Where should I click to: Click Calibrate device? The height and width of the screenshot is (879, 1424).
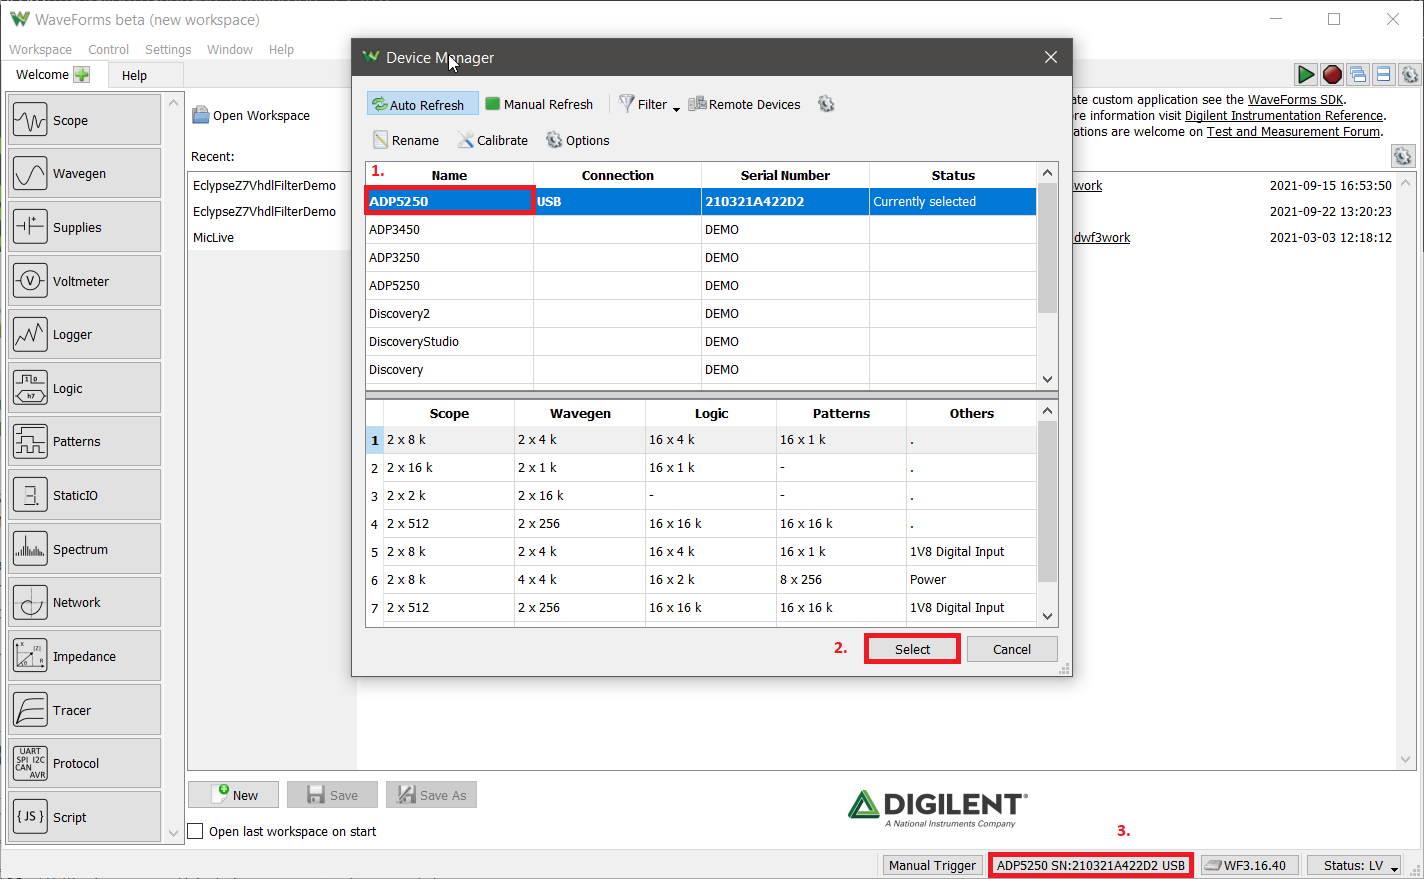[493, 140]
